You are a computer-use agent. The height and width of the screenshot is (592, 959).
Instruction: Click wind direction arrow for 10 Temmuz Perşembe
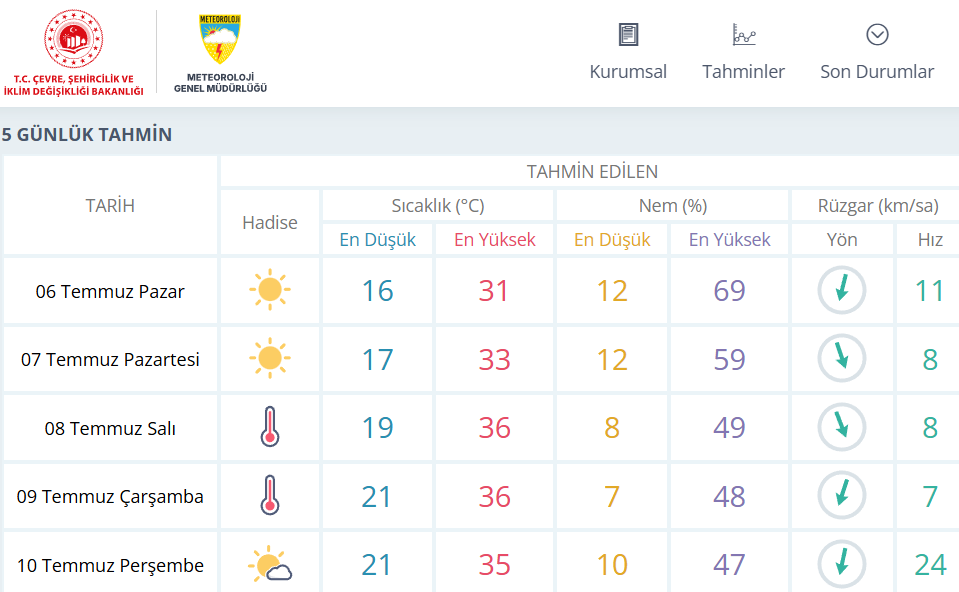point(842,564)
